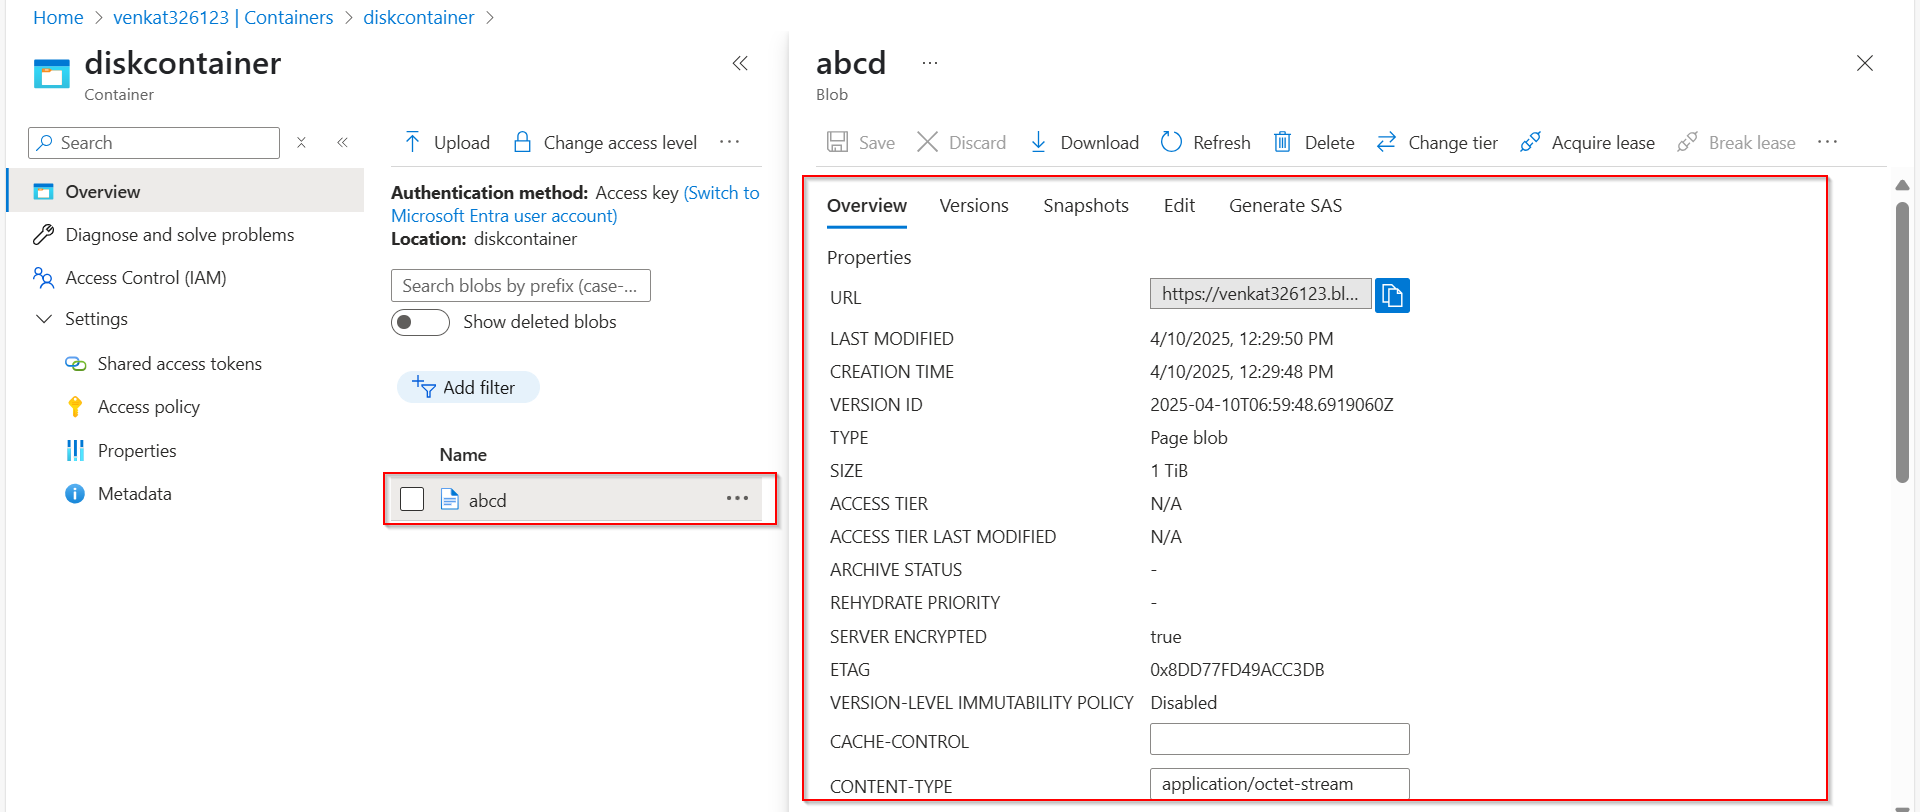Open Metadata in sidebar
Viewport: 1920px width, 812px height.
pos(135,493)
